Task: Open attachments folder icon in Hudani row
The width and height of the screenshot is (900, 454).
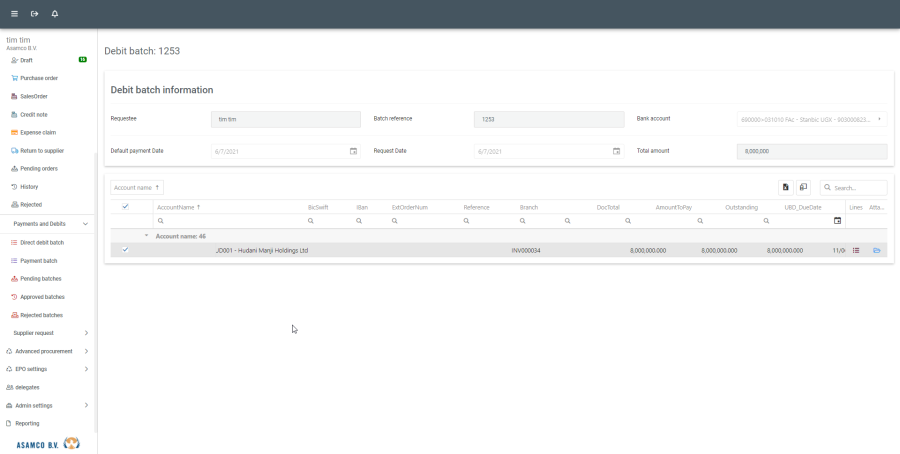Action: 876,250
